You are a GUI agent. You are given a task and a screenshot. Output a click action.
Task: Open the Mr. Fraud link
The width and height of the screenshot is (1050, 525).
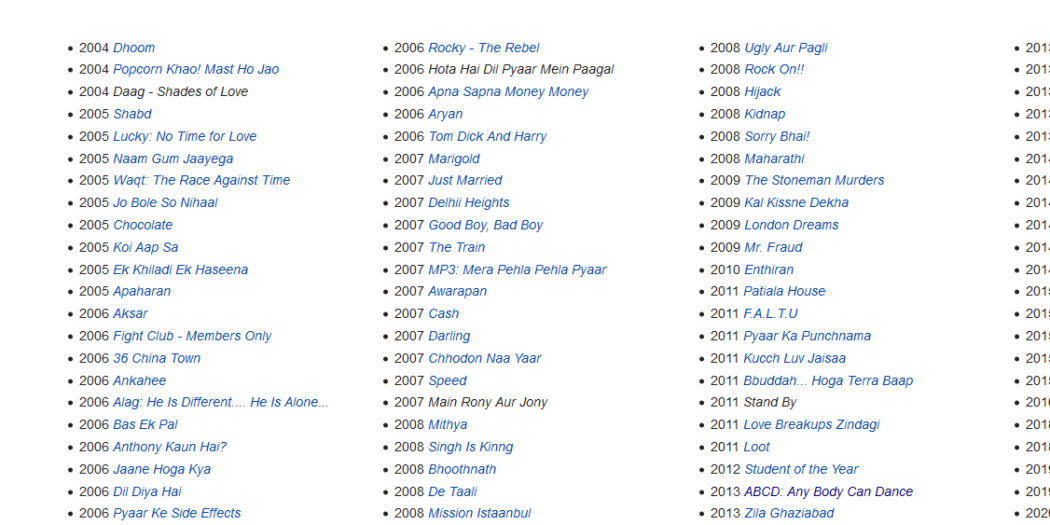pyautogui.click(x=773, y=247)
